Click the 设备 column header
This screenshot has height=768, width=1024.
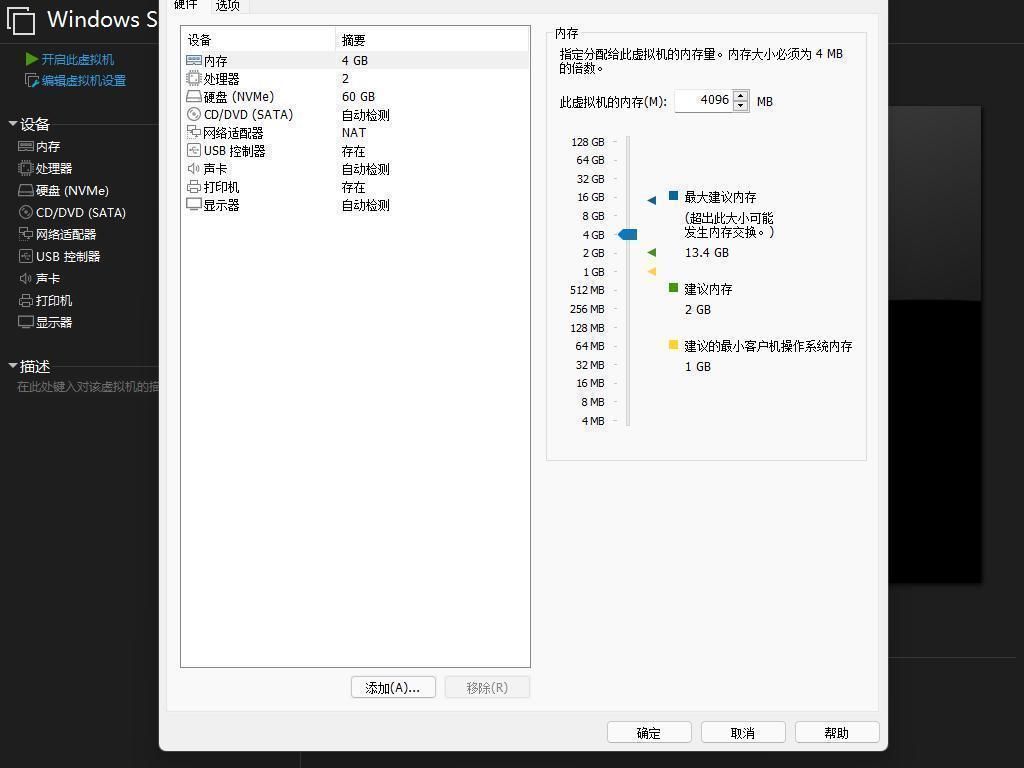point(259,40)
